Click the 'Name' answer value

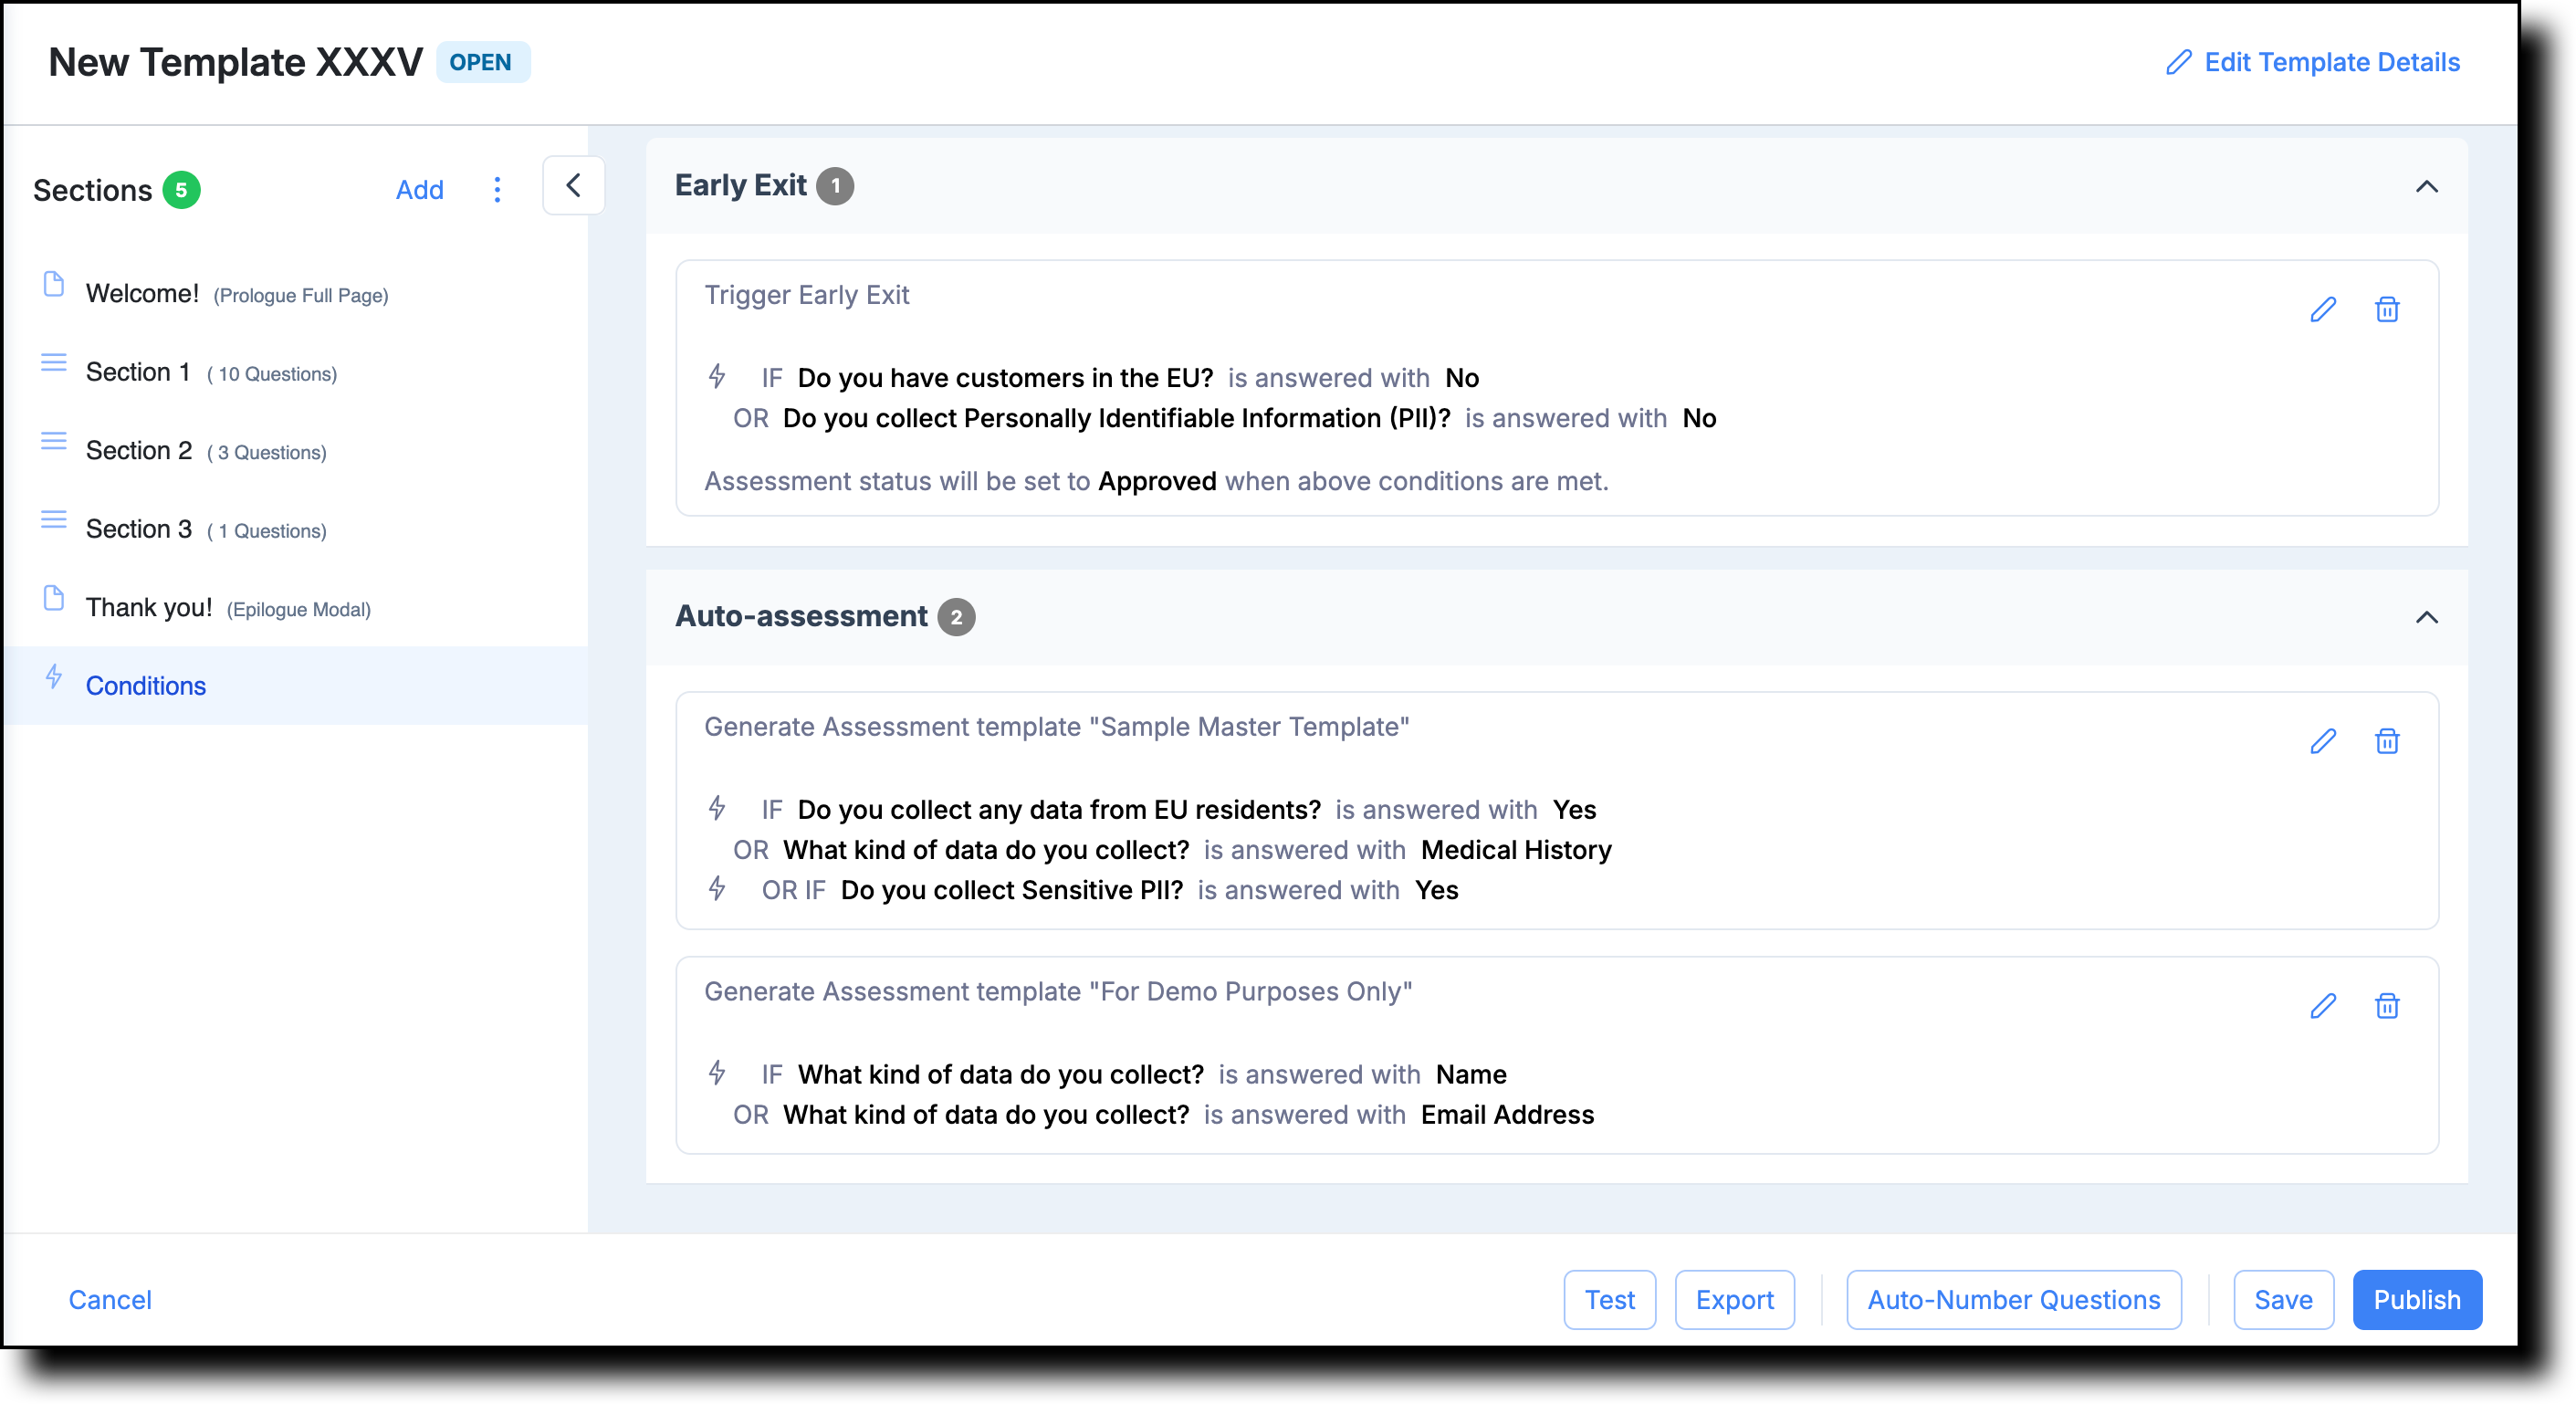coord(1471,1074)
